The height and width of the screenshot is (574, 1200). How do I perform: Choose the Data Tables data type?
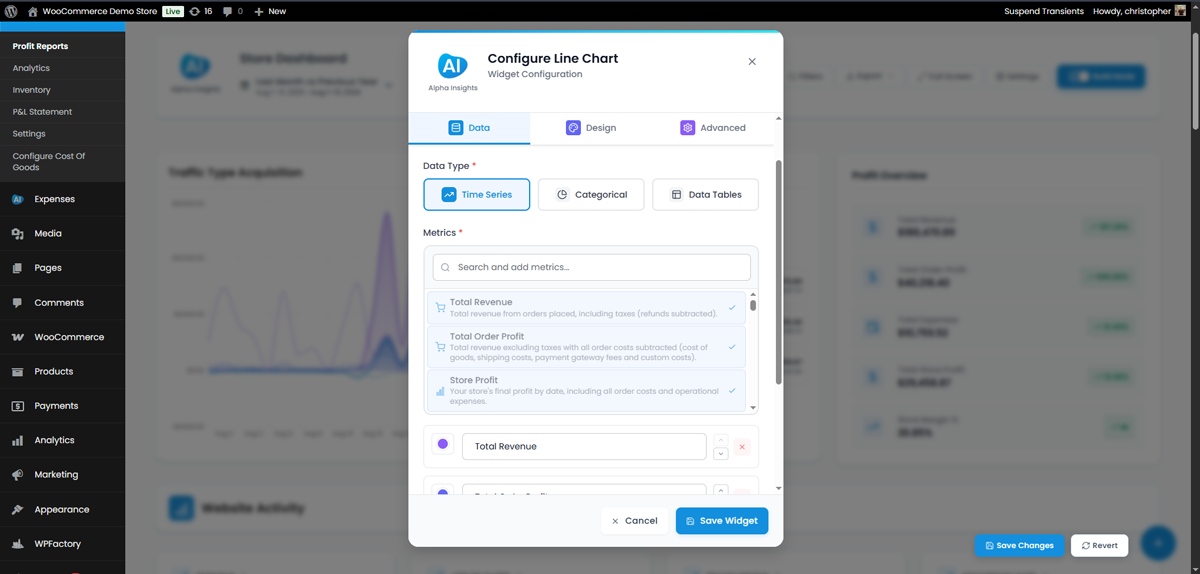(705, 195)
